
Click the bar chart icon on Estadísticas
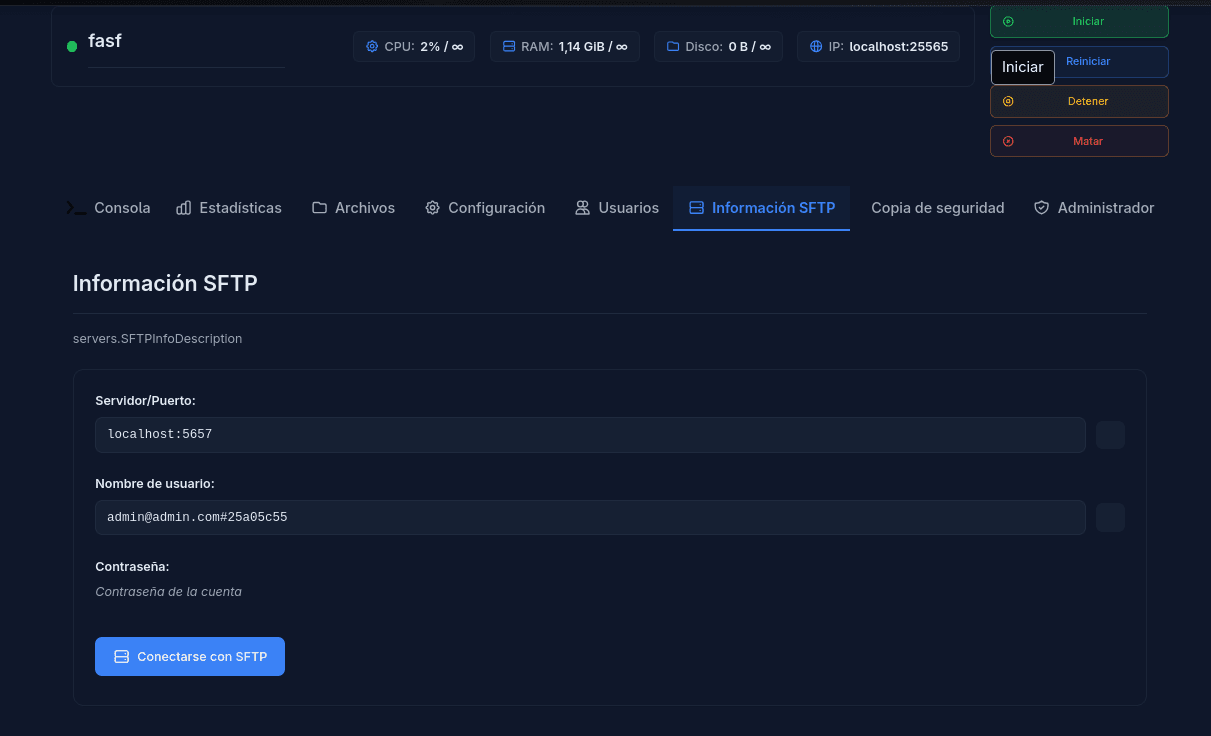point(183,208)
